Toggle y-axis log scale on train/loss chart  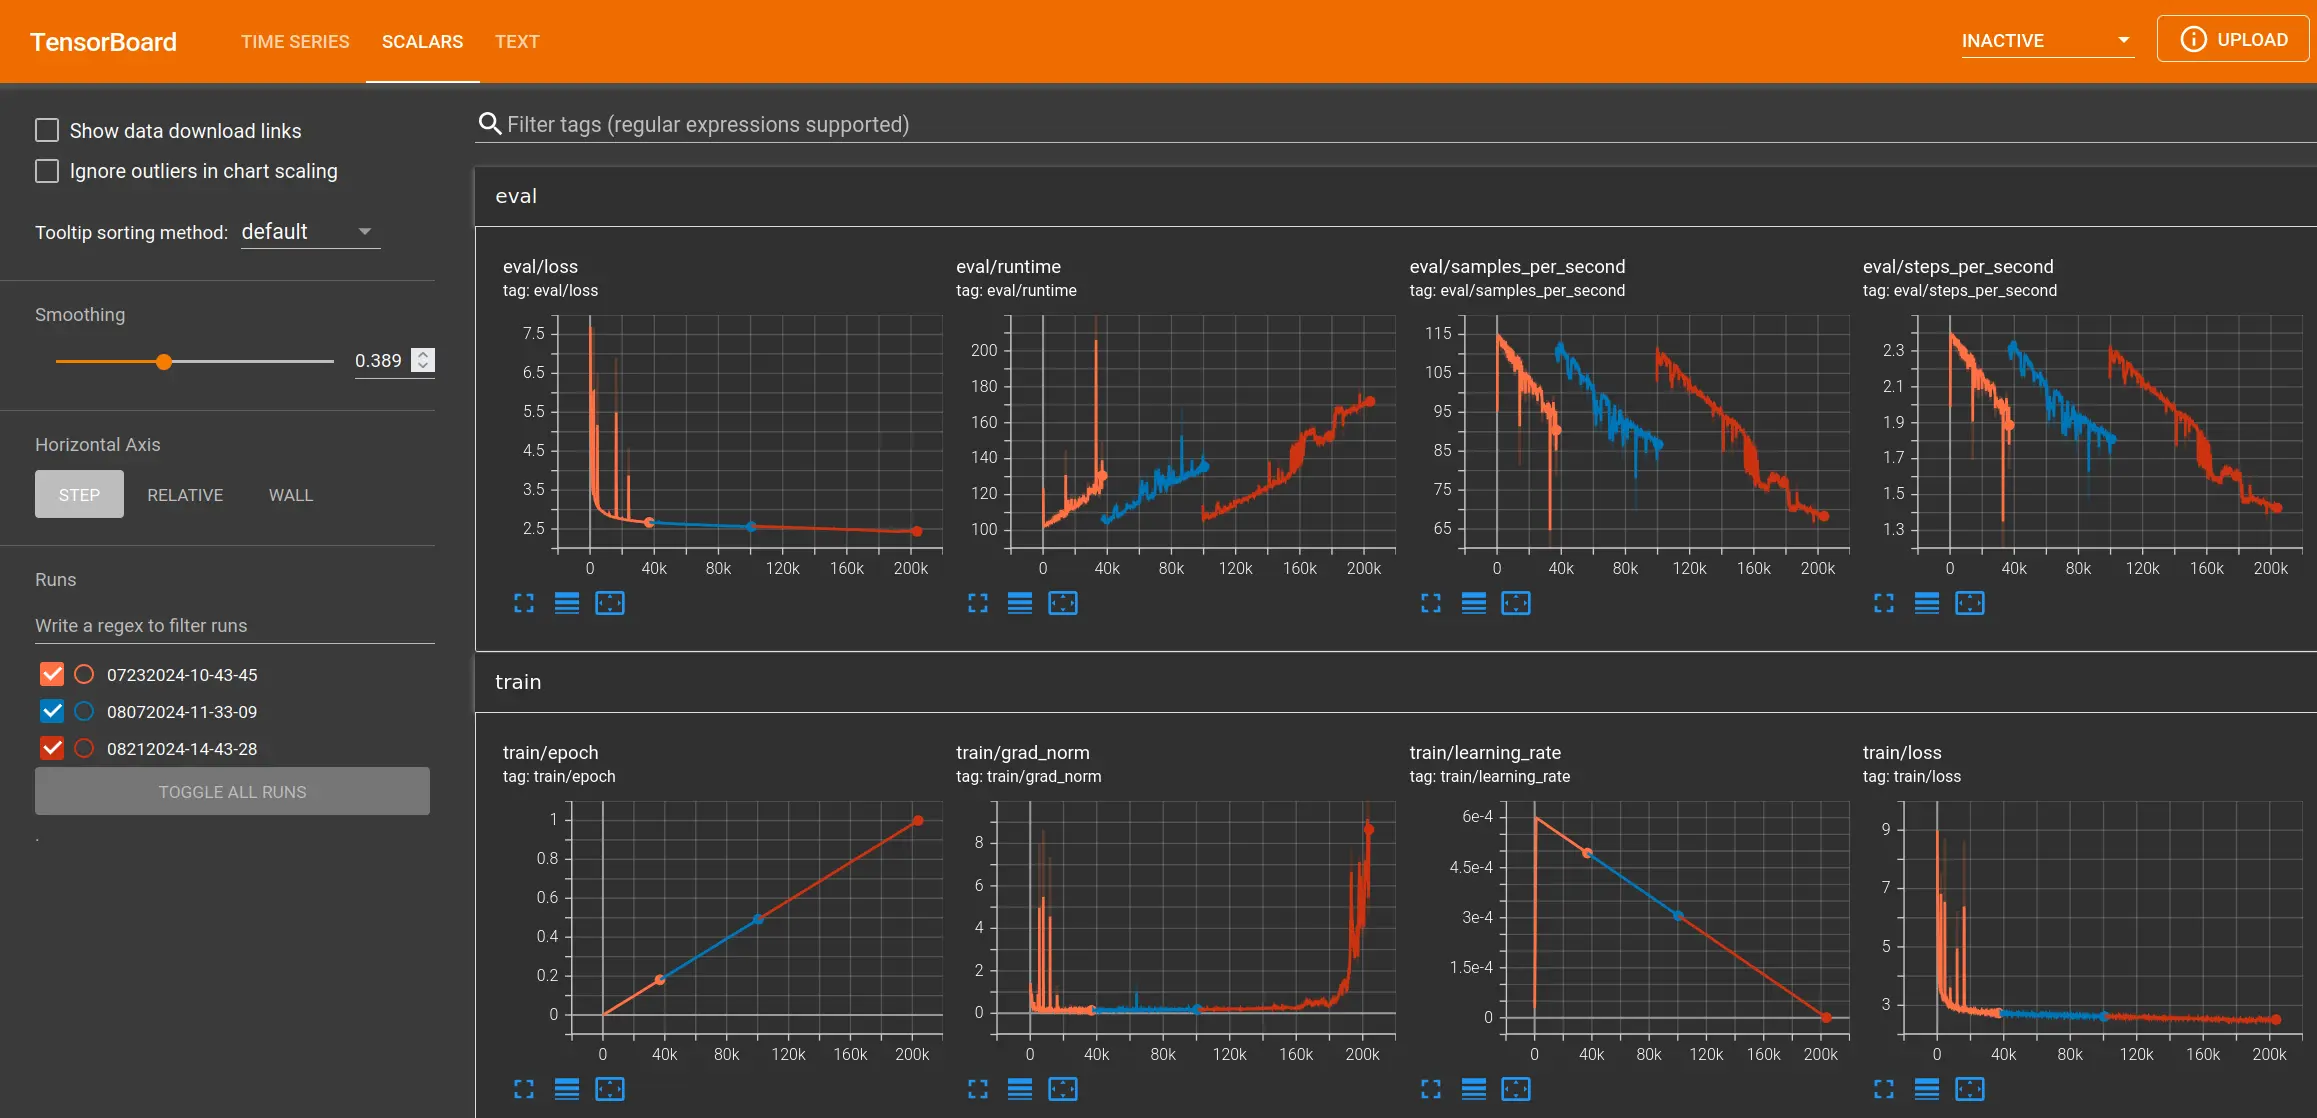pyautogui.click(x=1927, y=1089)
